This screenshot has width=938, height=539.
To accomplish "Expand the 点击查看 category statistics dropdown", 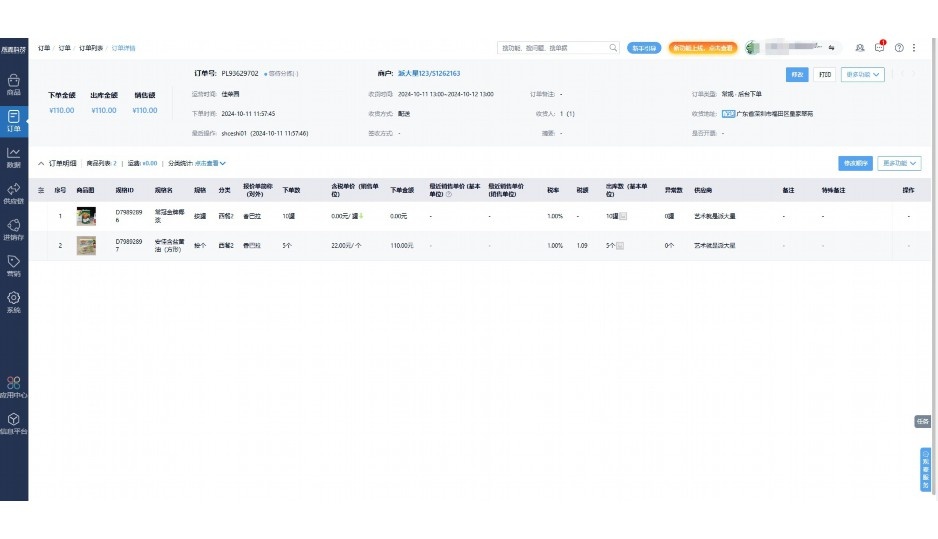I will [211, 163].
